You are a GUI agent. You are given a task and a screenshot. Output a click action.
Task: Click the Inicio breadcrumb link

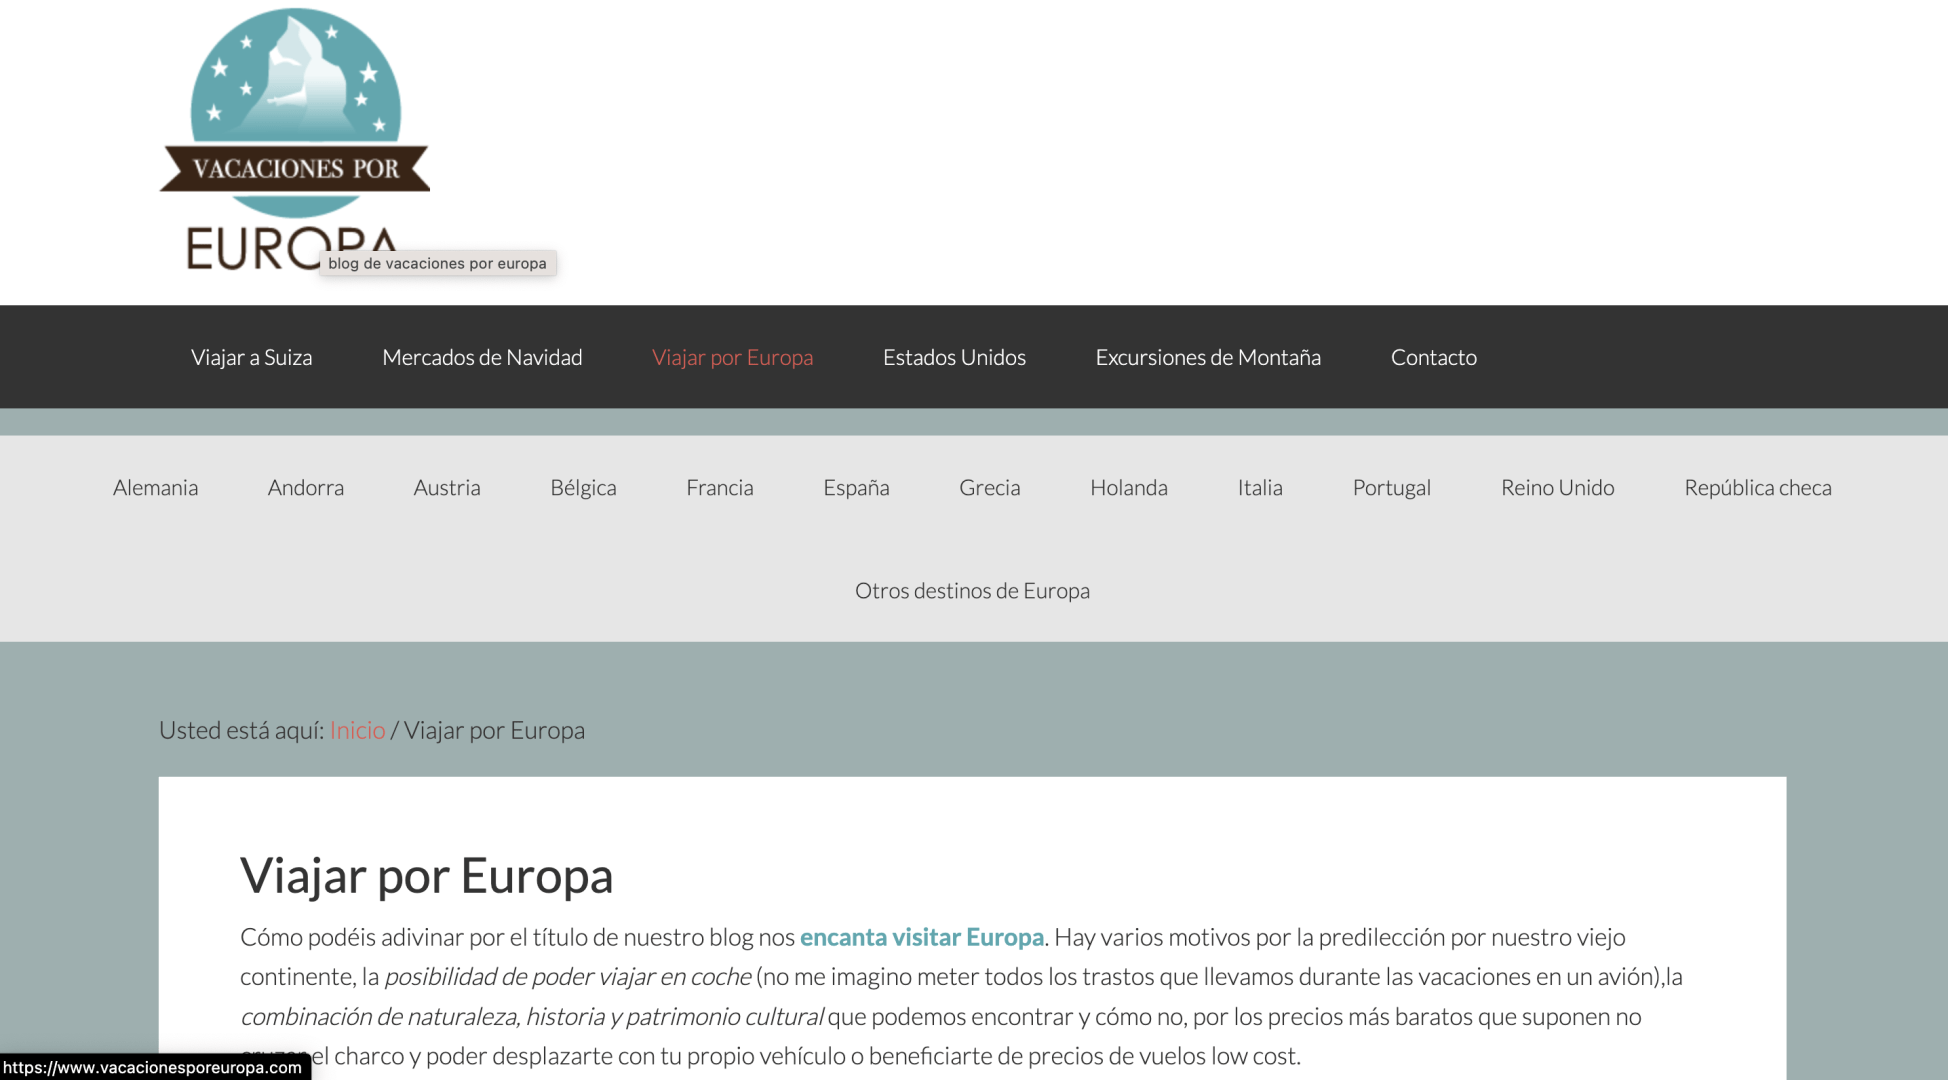[x=357, y=730]
